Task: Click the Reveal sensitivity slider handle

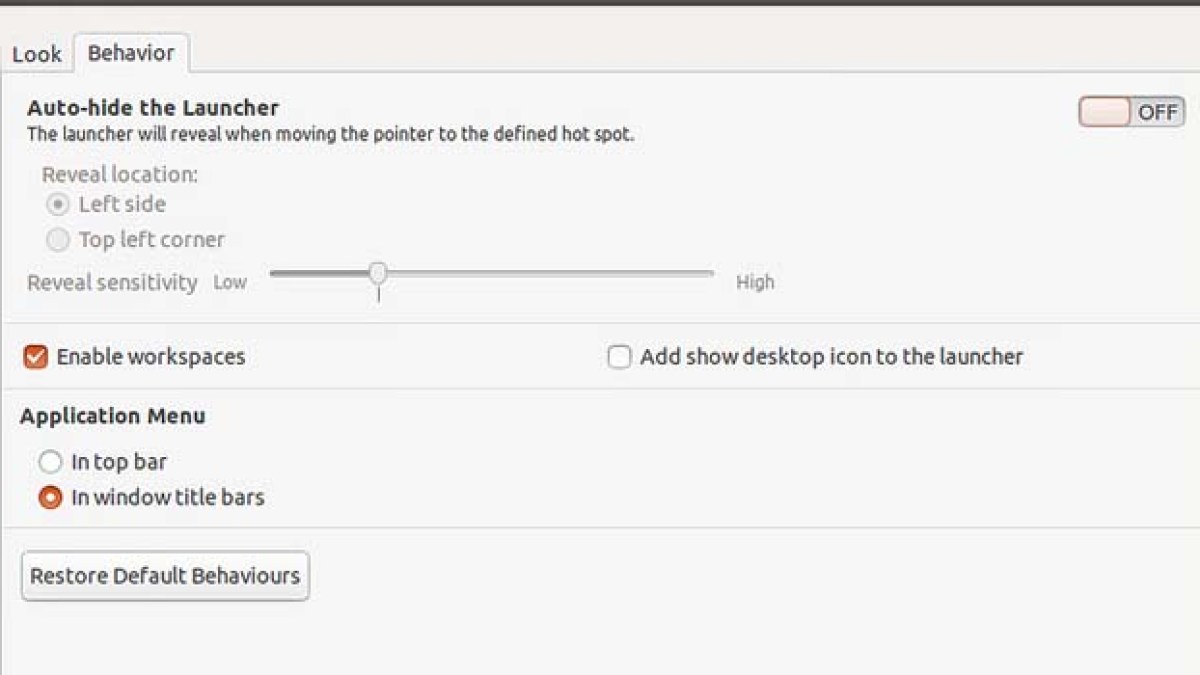Action: (x=378, y=272)
